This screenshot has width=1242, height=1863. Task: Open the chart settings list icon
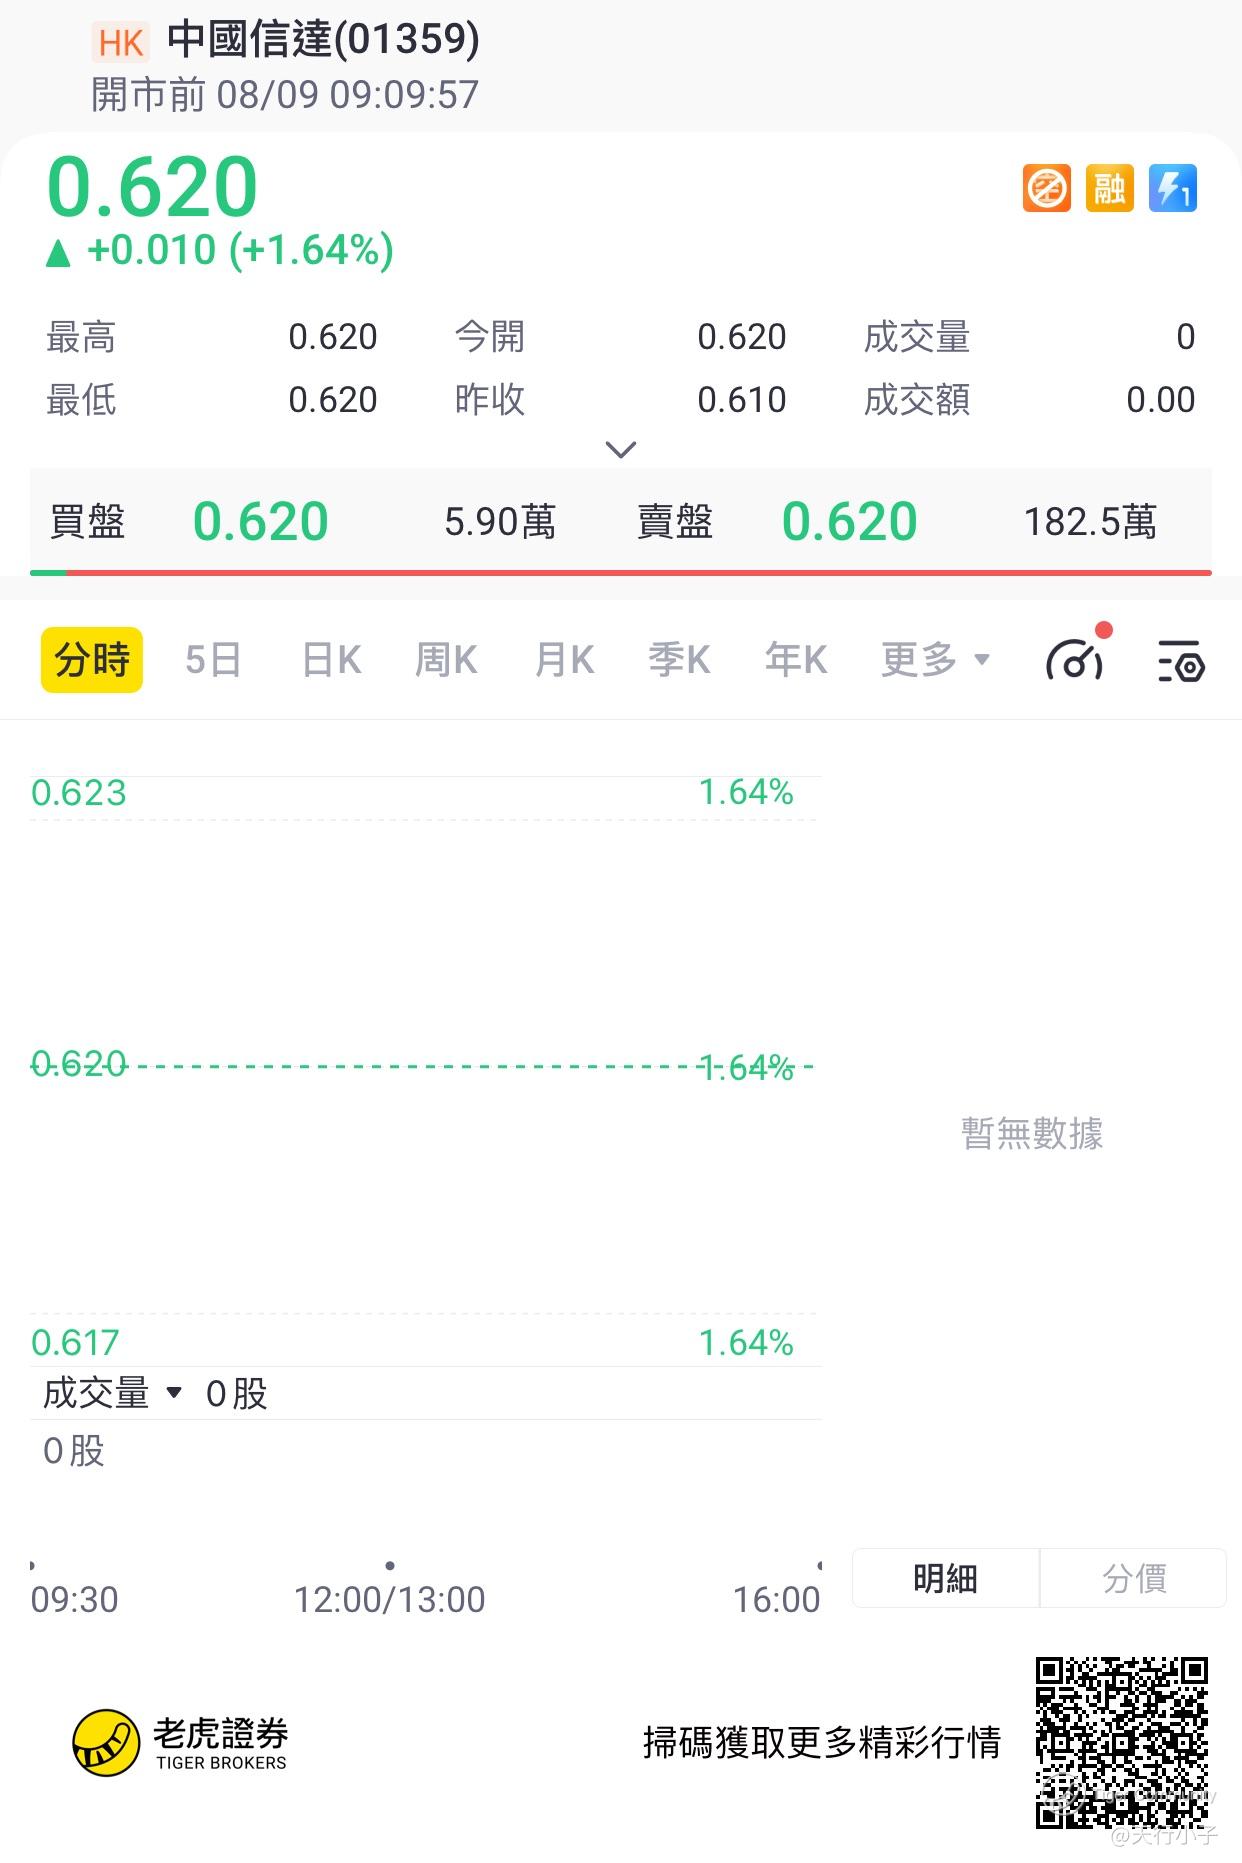point(1181,661)
